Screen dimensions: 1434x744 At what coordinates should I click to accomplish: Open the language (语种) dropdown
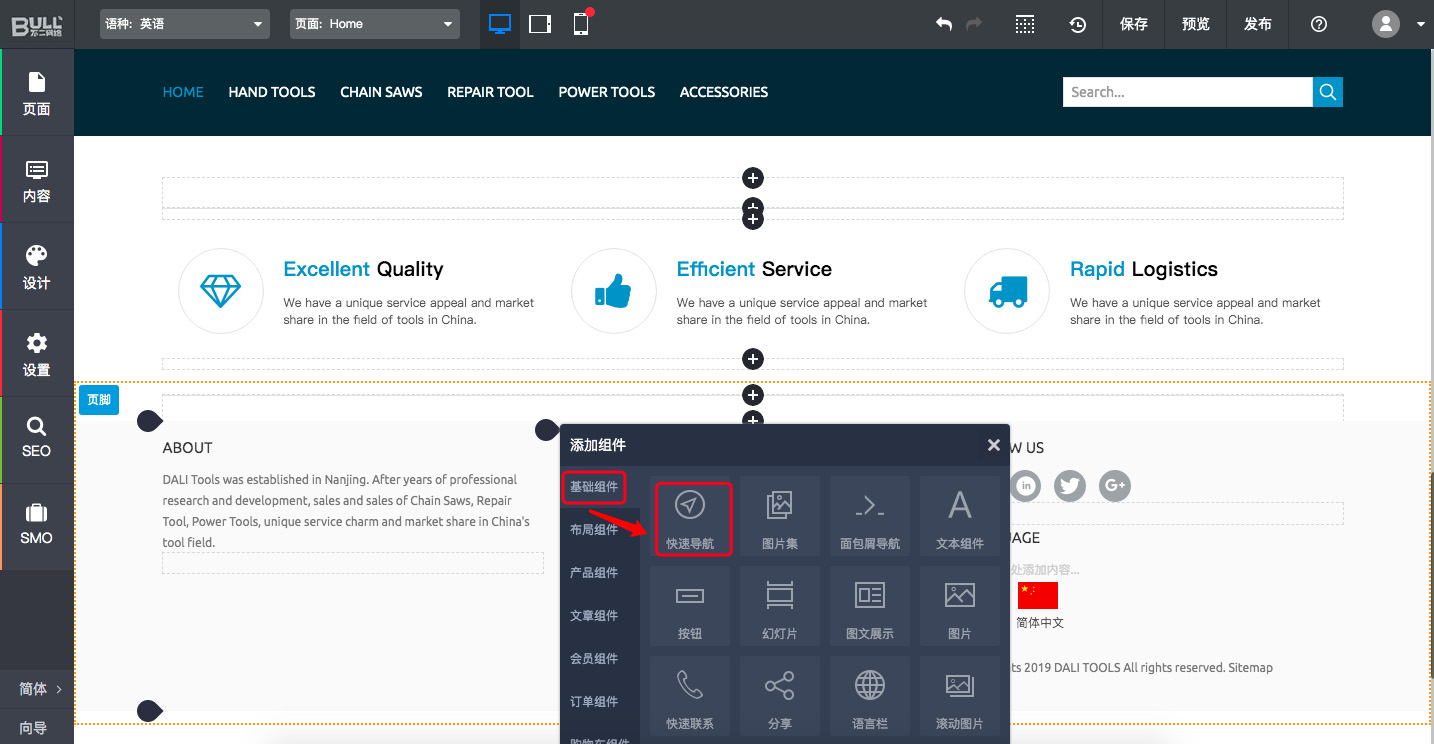coord(185,24)
